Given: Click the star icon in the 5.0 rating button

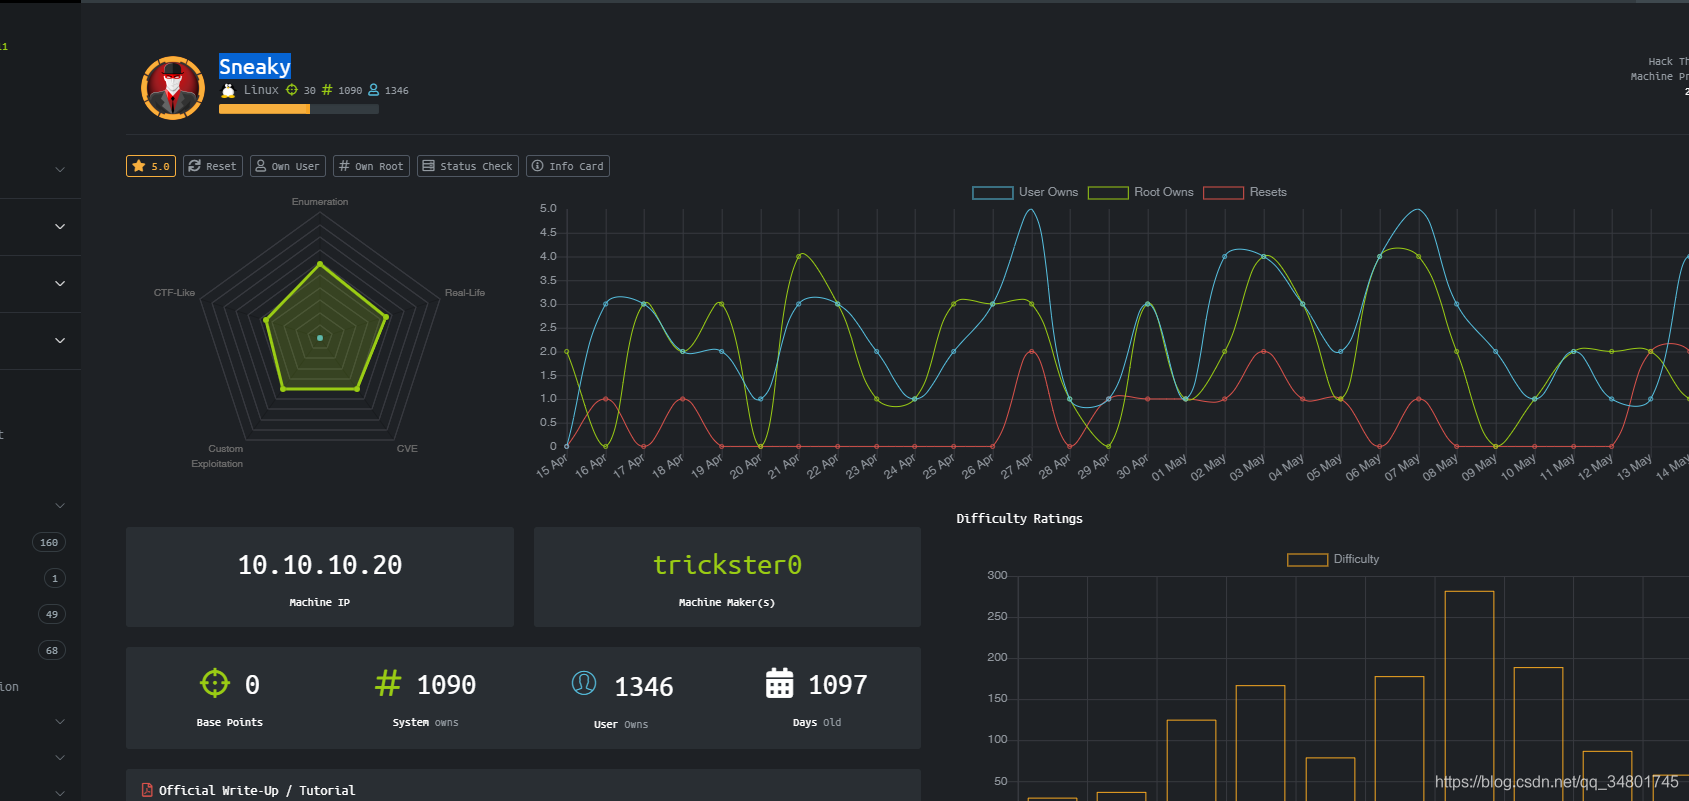Looking at the screenshot, I should (x=139, y=166).
